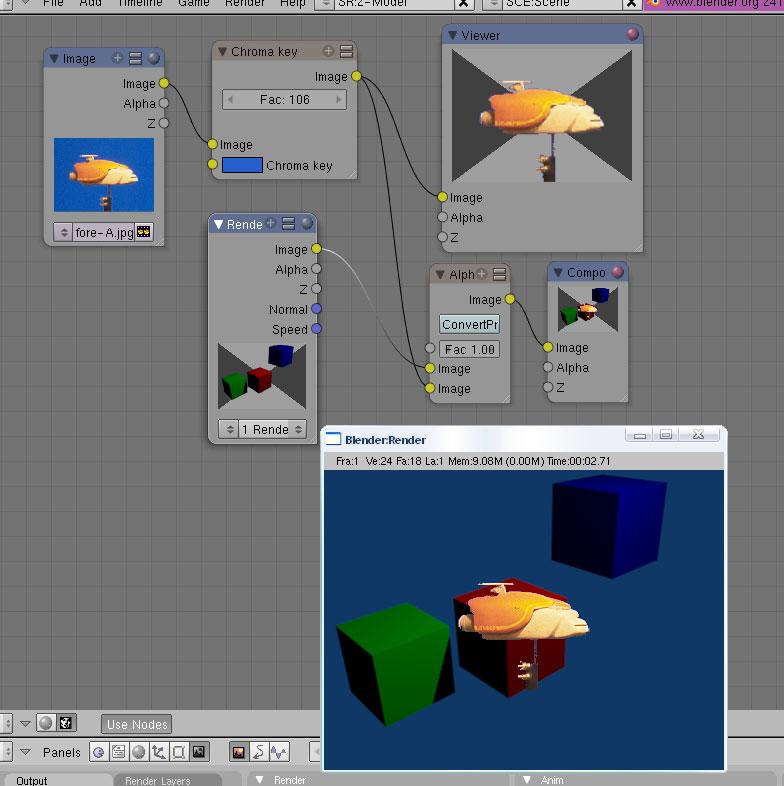The width and height of the screenshot is (784, 786).
Task: Open the Render menu in top bar
Action: click(245, 4)
